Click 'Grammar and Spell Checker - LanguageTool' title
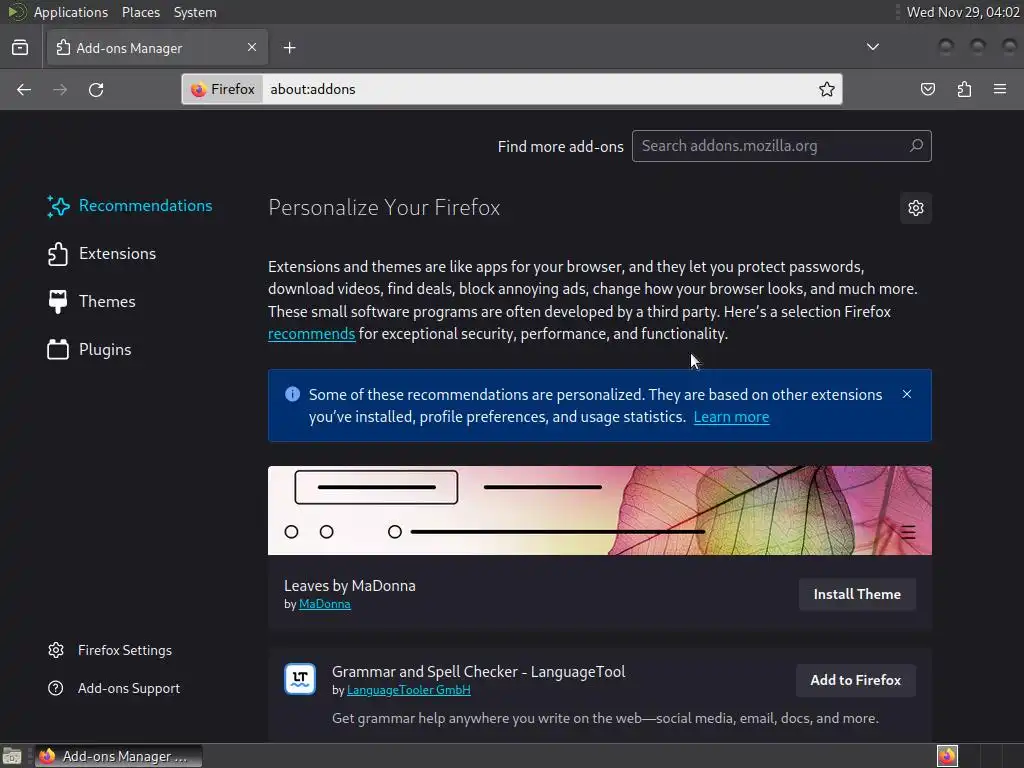Image resolution: width=1024 pixels, height=768 pixels. point(479,672)
